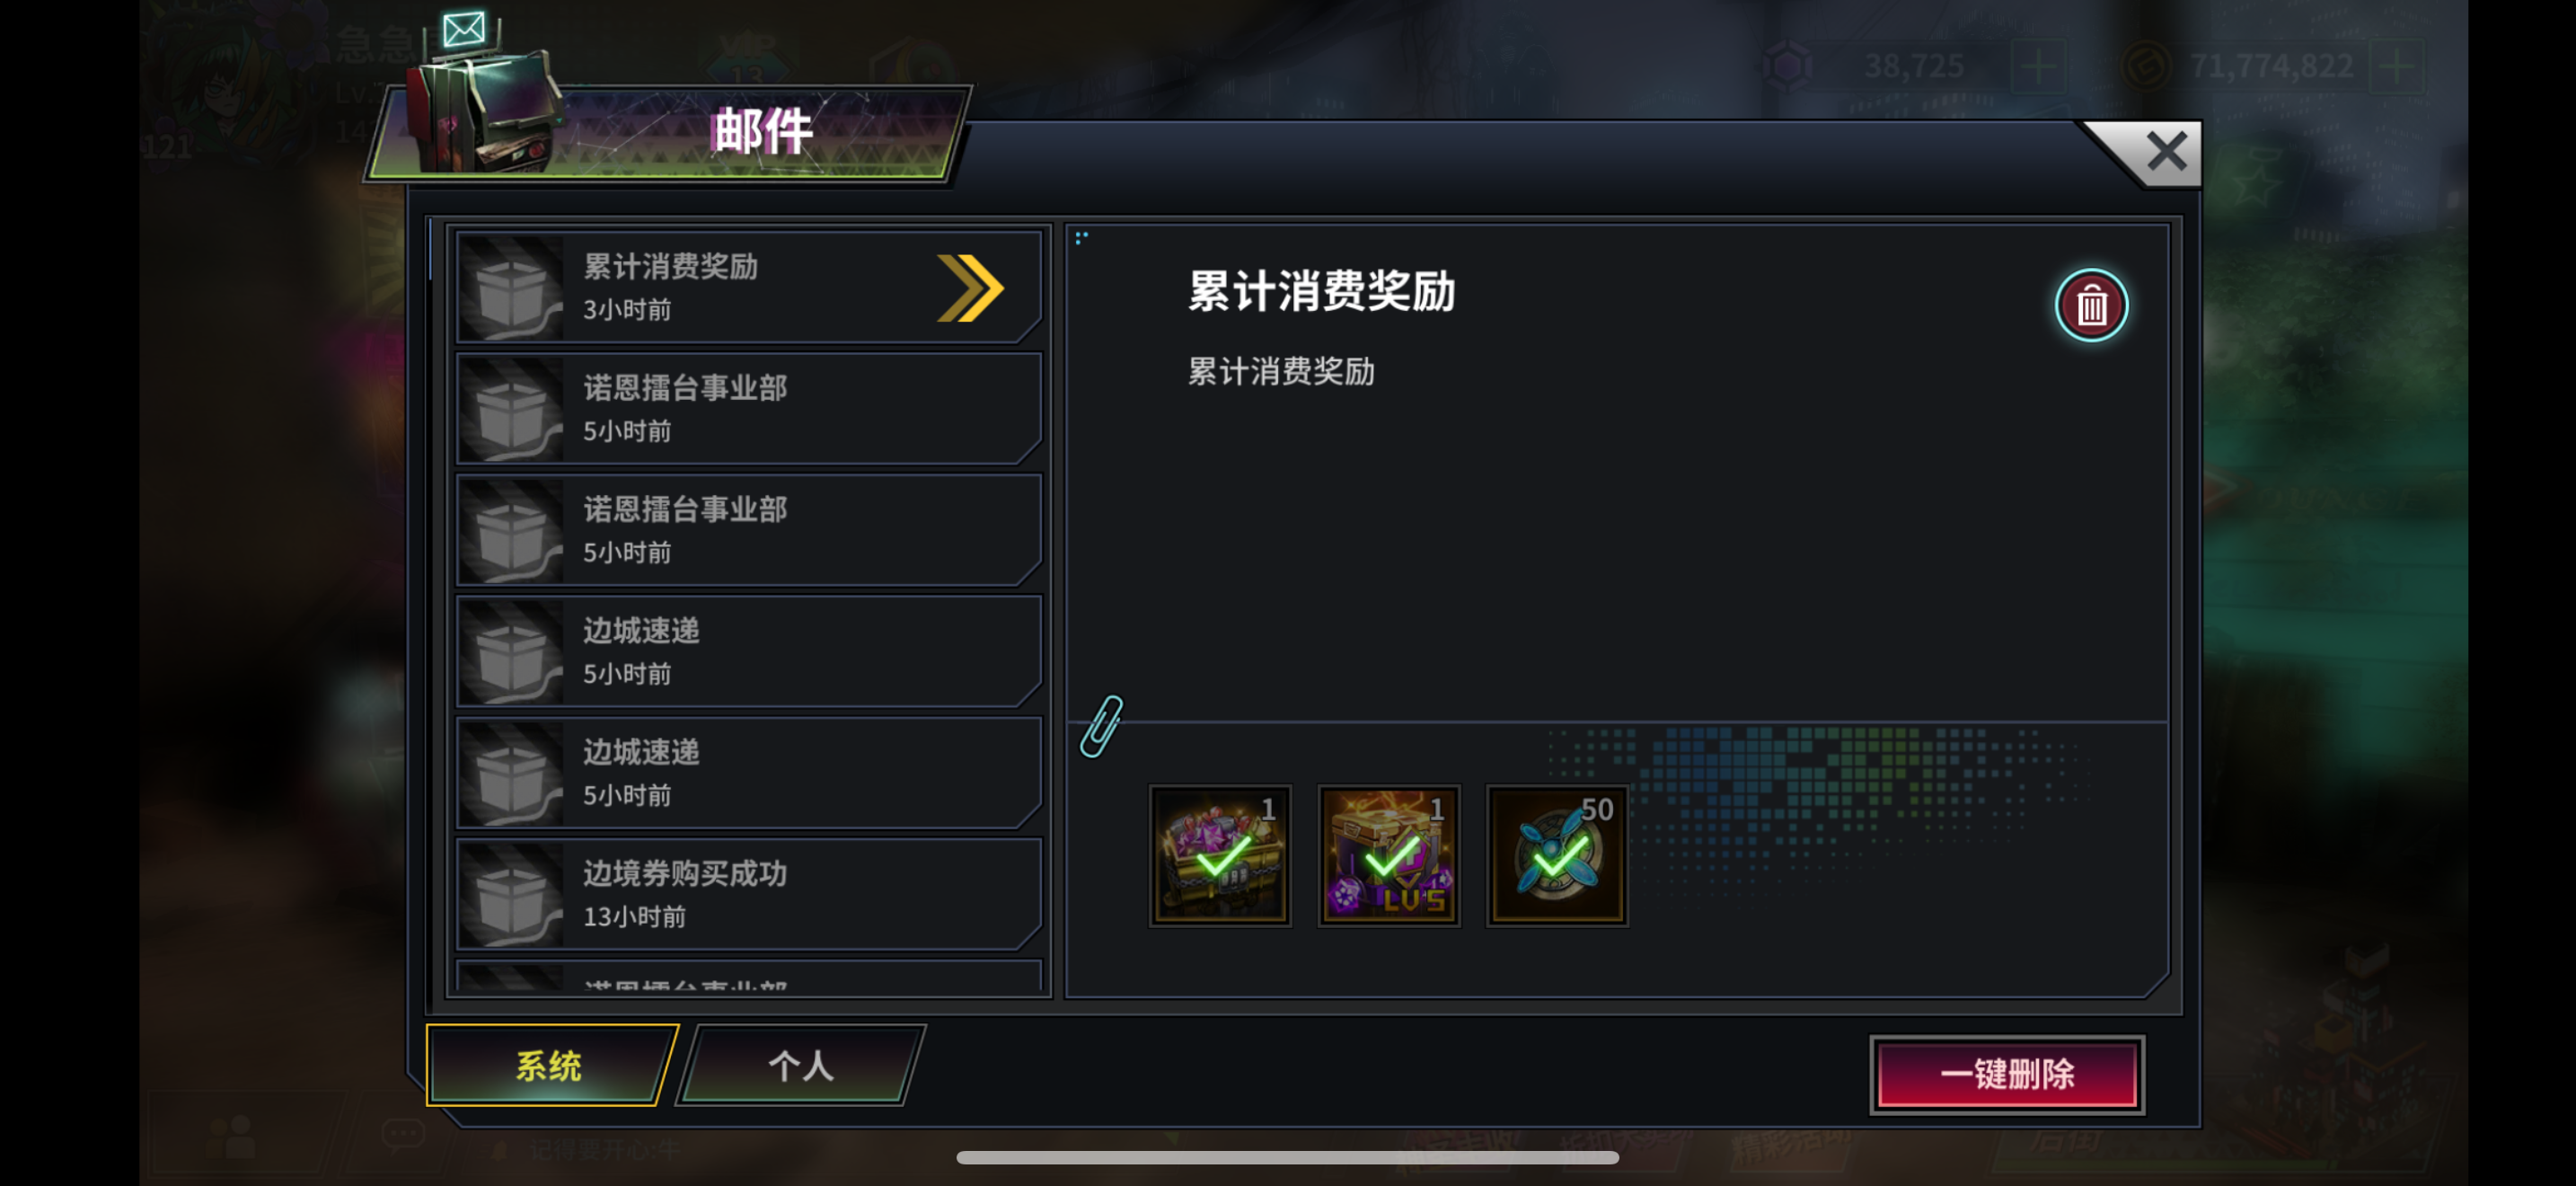The width and height of the screenshot is (2576, 1186).
Task: Click the paperclip attachment icon
Action: [1101, 726]
